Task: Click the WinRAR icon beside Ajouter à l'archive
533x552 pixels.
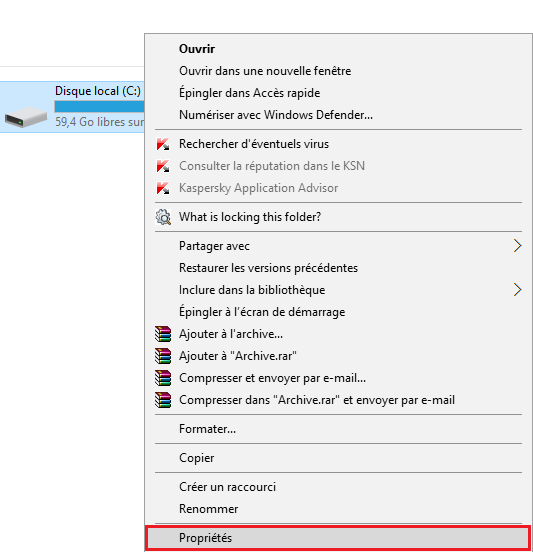Action: pos(163,334)
